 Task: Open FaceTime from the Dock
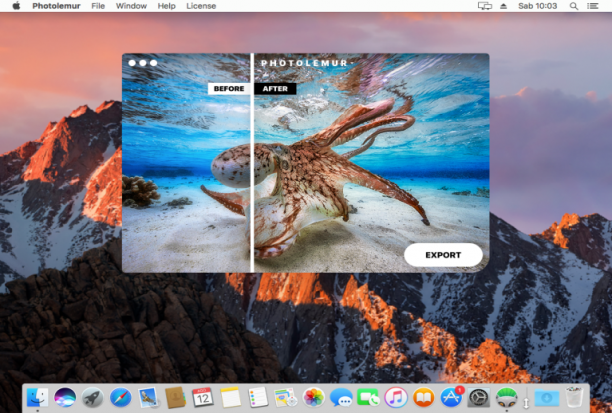368,398
